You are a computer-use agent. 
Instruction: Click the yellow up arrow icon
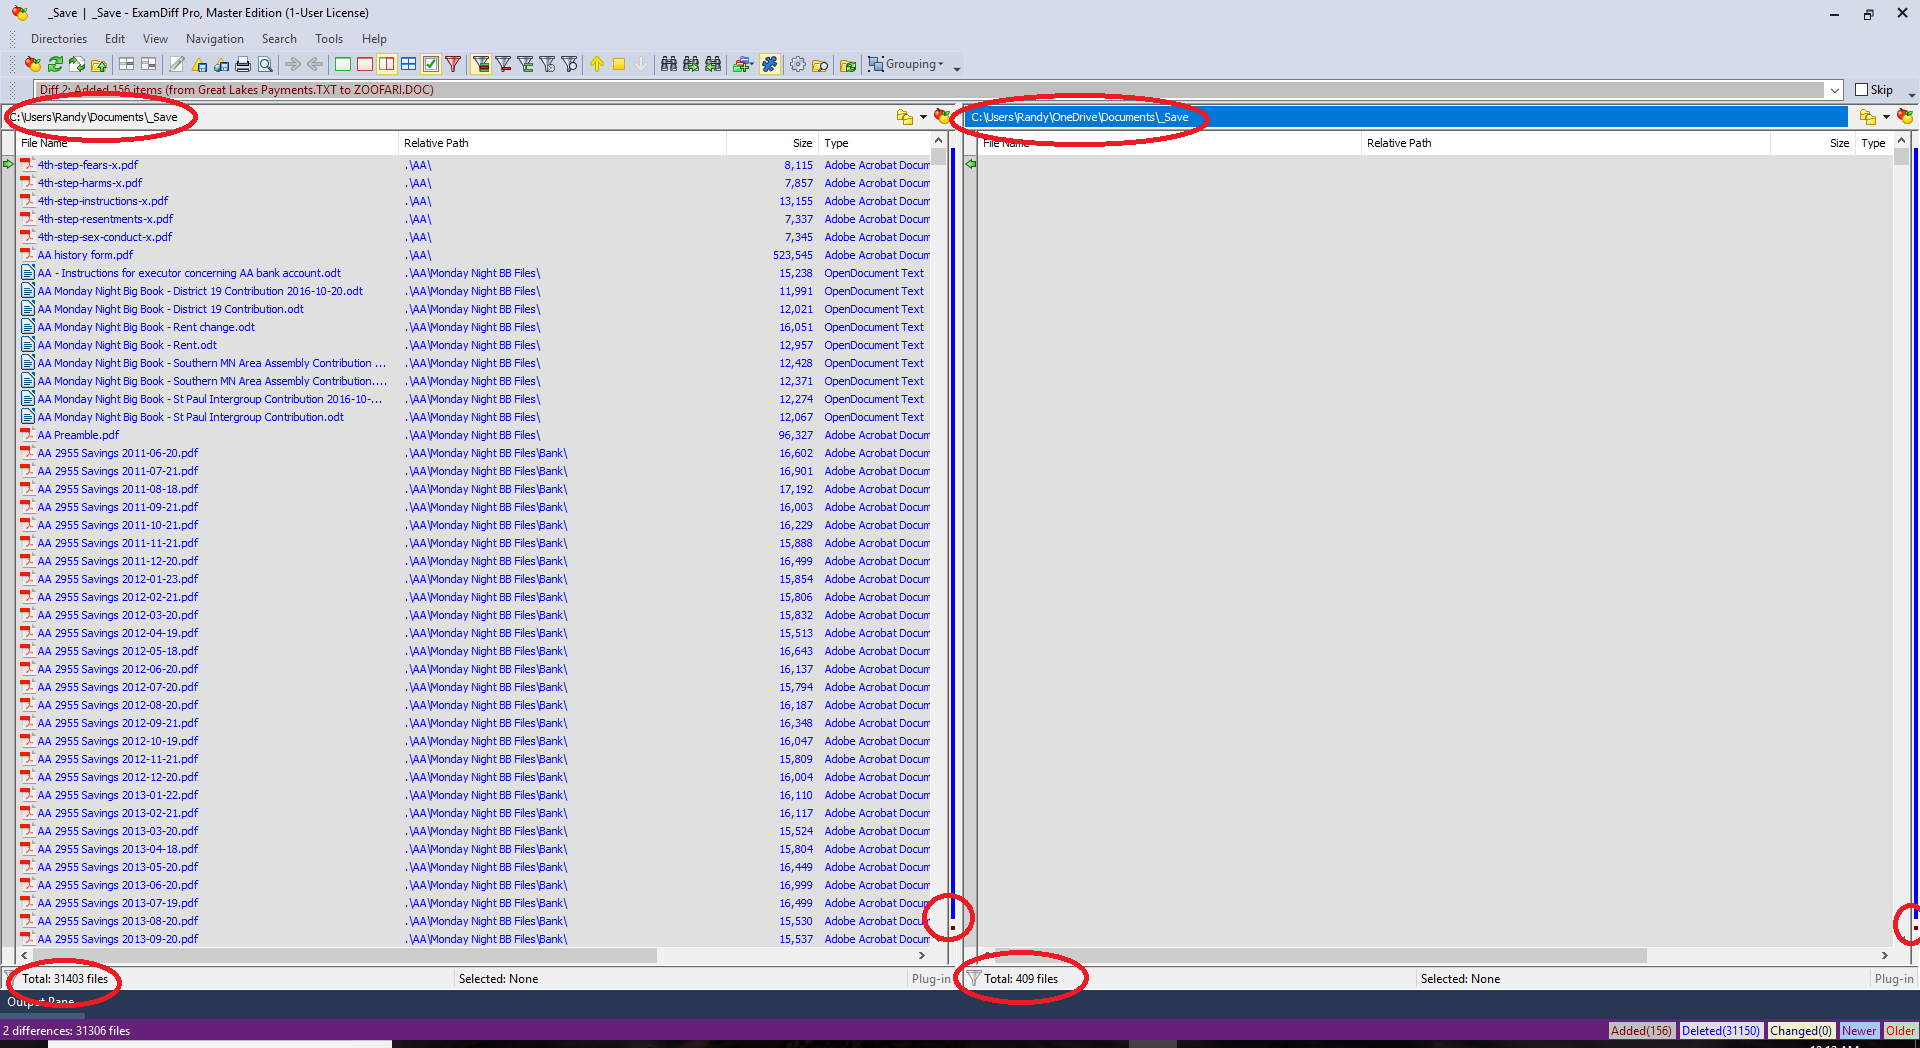597,64
